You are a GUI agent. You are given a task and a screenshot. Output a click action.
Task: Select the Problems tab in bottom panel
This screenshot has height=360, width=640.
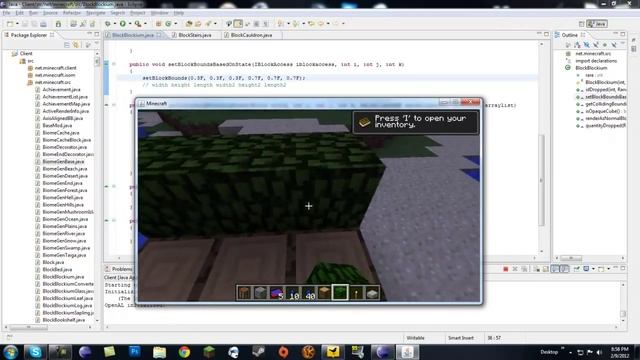[x=119, y=269]
